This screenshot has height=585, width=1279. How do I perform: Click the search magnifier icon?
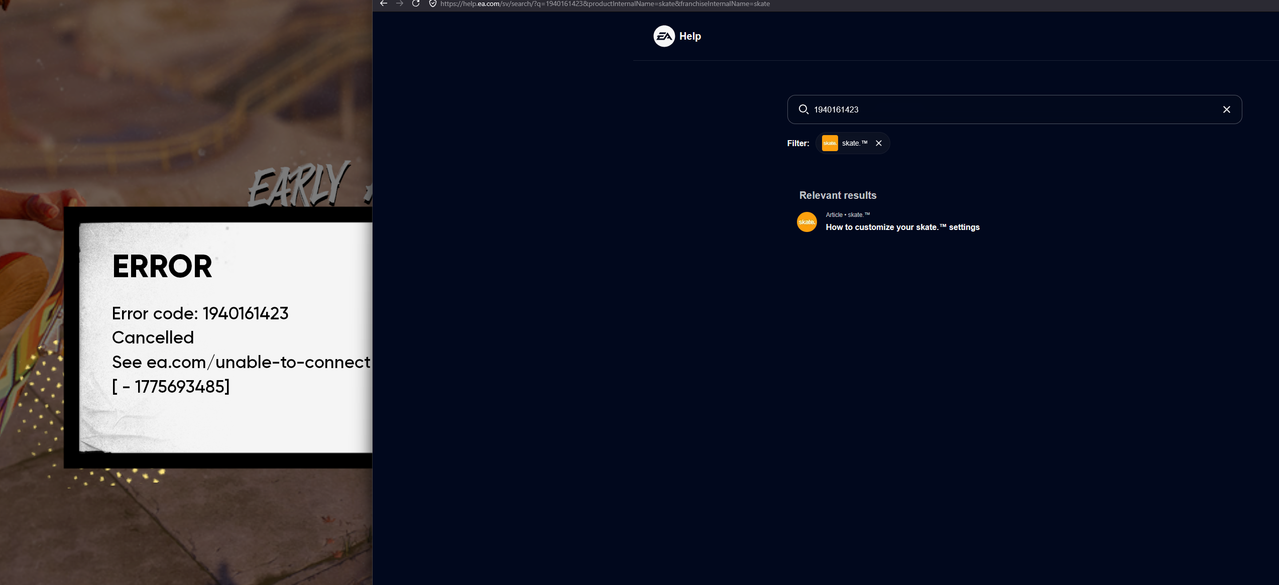803,109
